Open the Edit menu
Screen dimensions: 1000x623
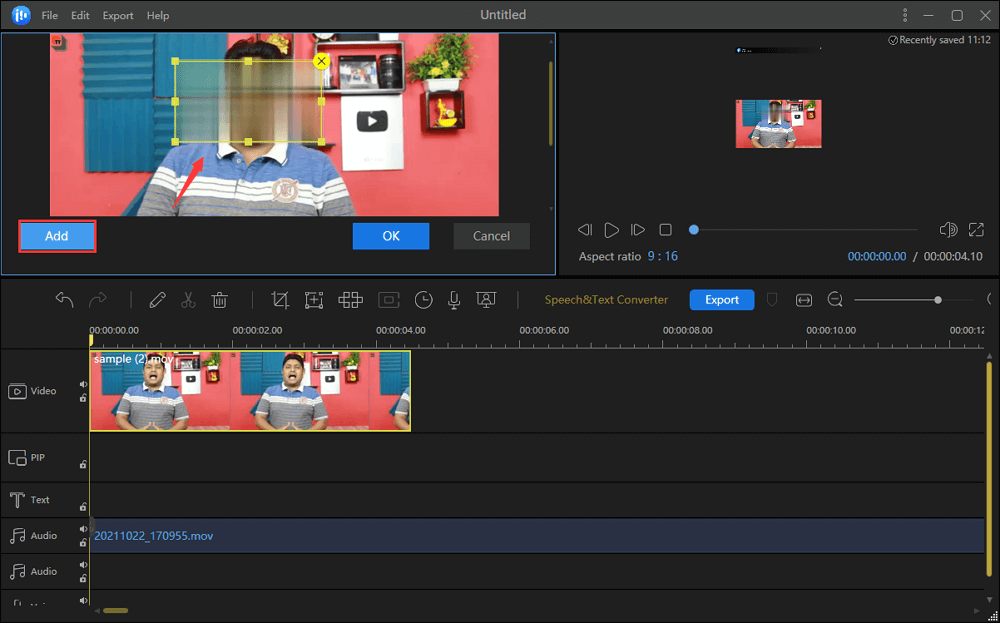pos(80,16)
